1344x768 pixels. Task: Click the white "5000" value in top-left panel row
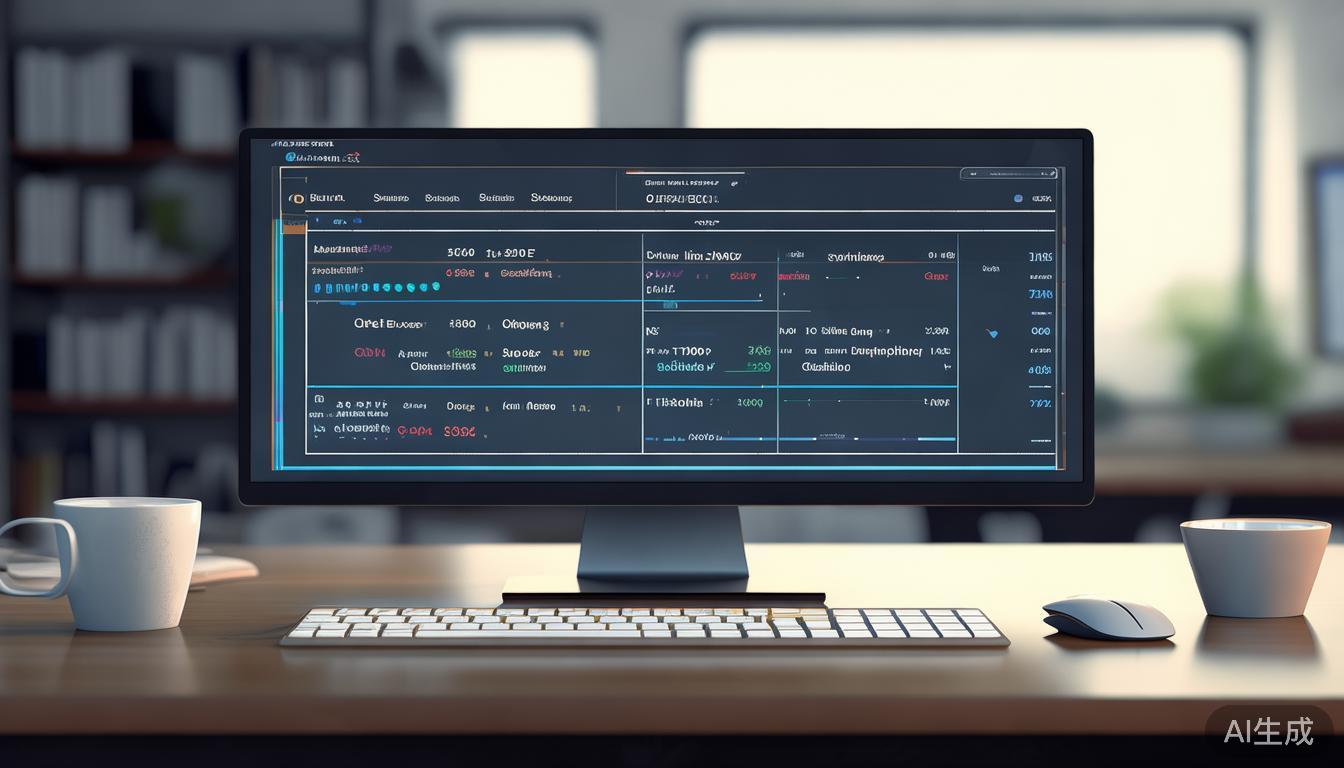(461, 253)
